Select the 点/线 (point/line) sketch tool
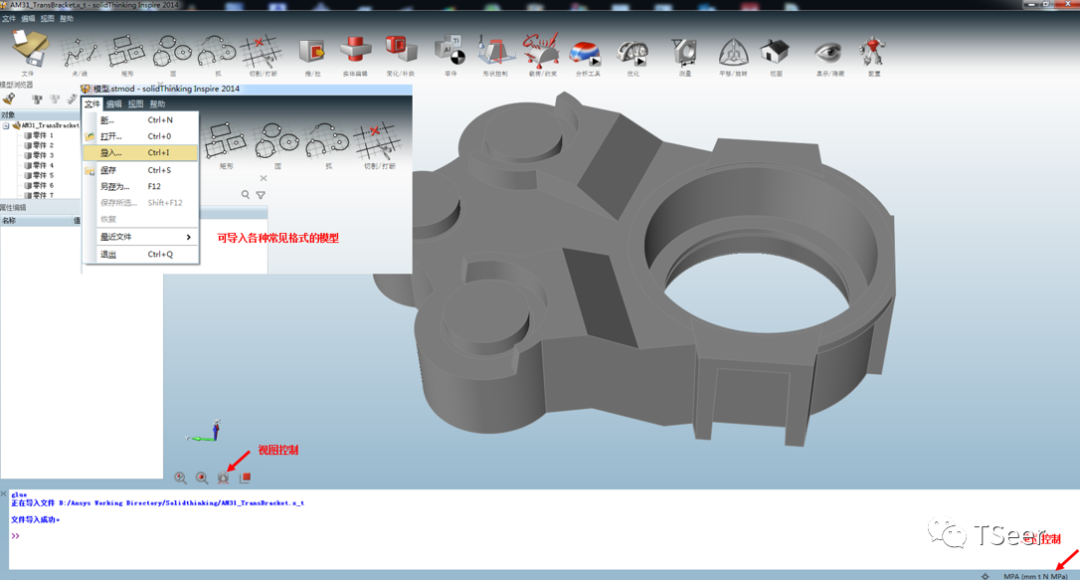The image size is (1080, 580). (79, 53)
